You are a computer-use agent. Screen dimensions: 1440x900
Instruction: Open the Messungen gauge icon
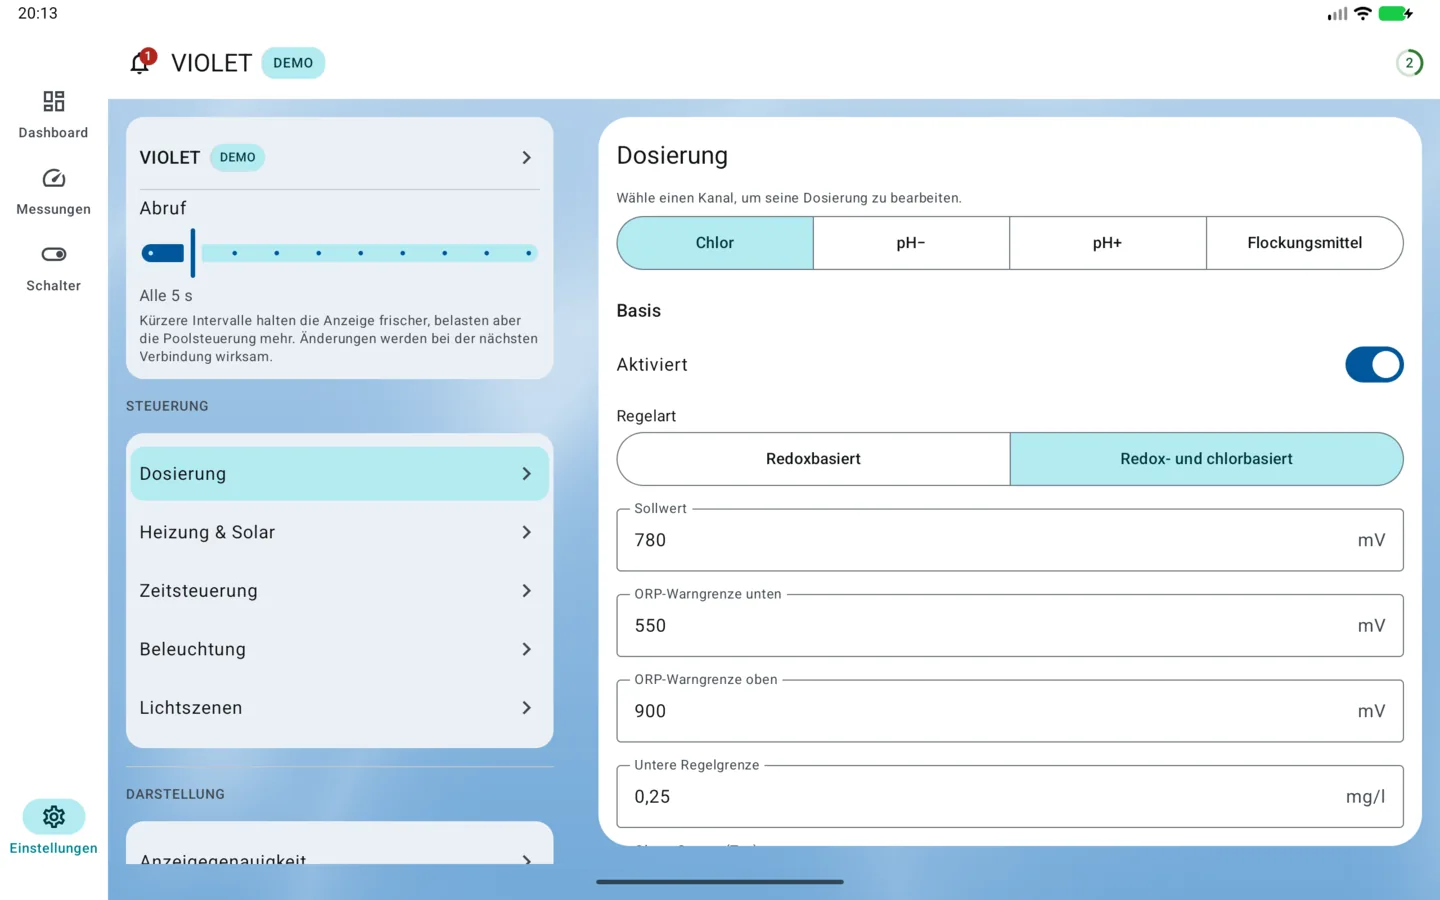coord(54,178)
